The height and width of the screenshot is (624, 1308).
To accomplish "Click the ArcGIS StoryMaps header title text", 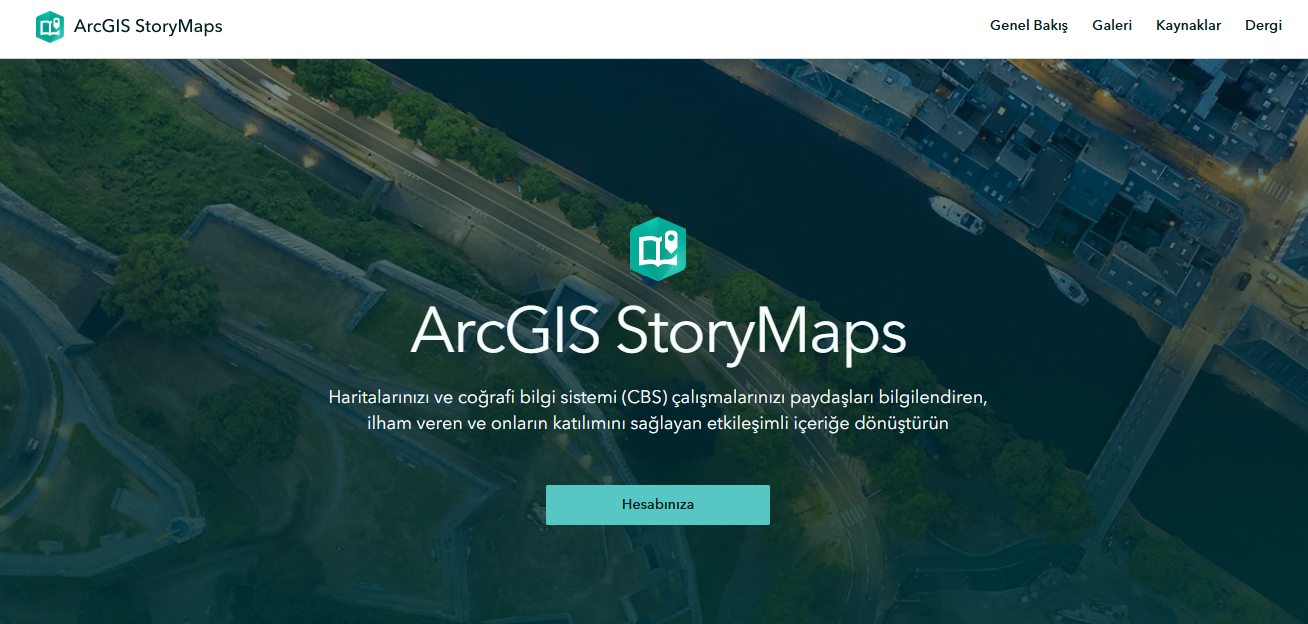I will point(148,26).
